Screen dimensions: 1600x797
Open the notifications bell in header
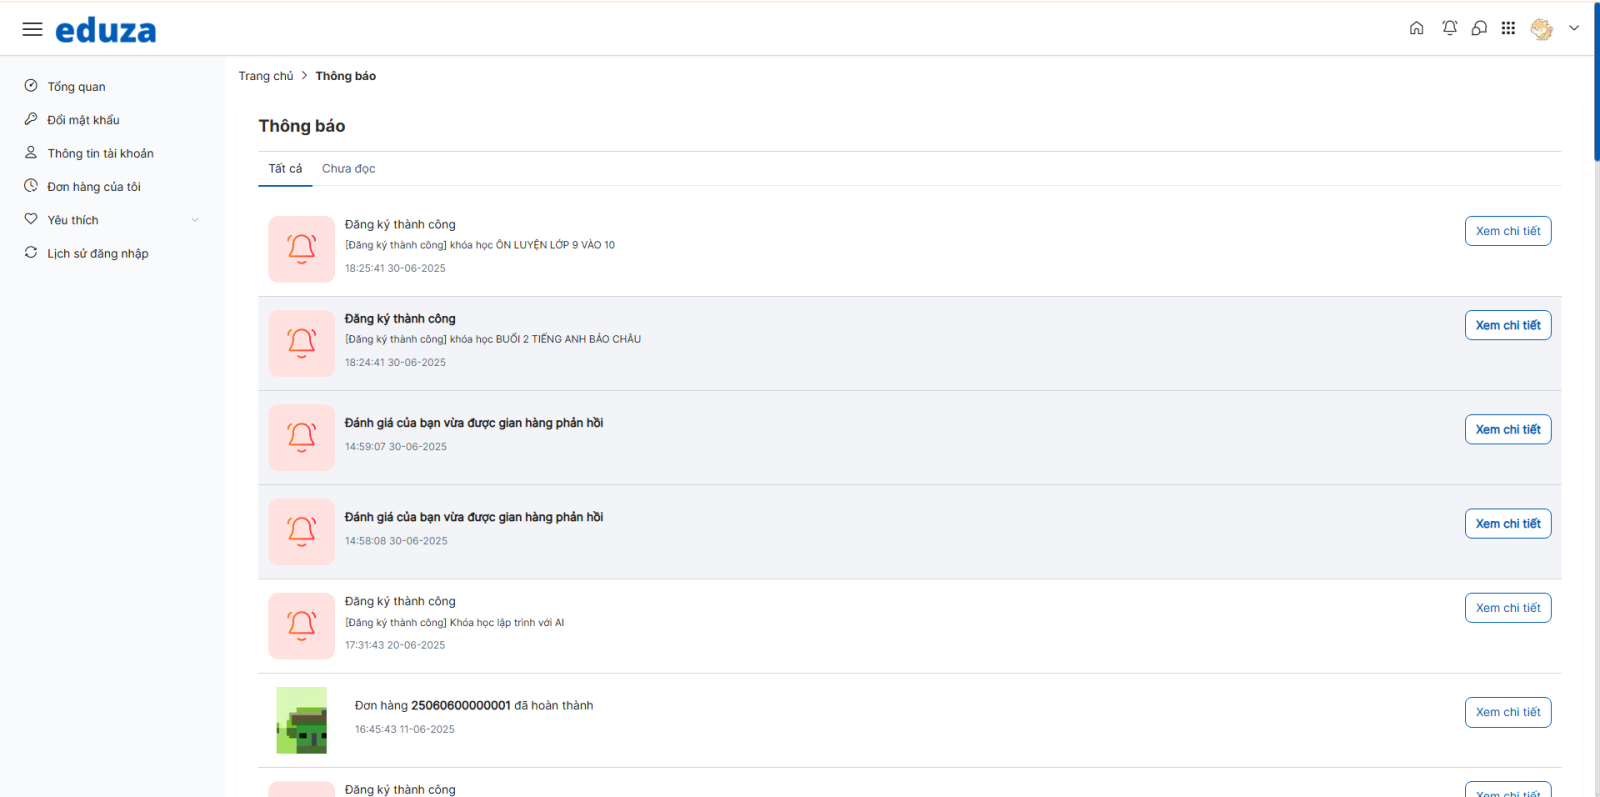click(1449, 28)
